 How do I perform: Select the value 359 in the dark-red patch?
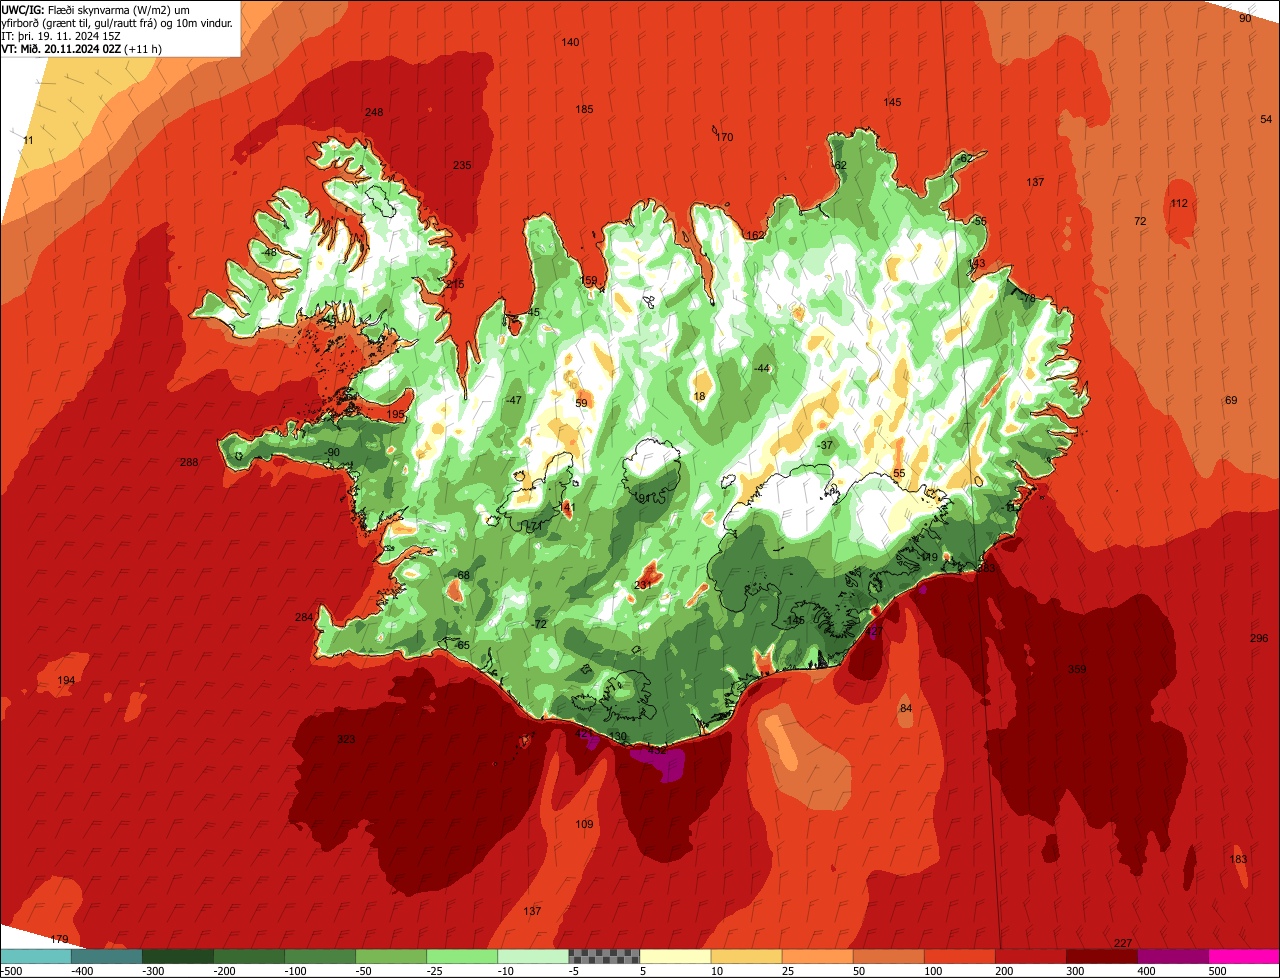point(1077,669)
